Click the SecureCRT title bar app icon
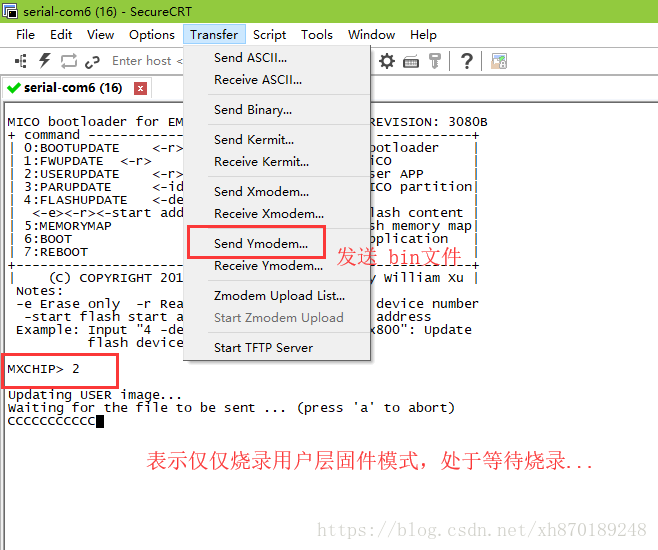The height and width of the screenshot is (550, 658). tap(10, 10)
